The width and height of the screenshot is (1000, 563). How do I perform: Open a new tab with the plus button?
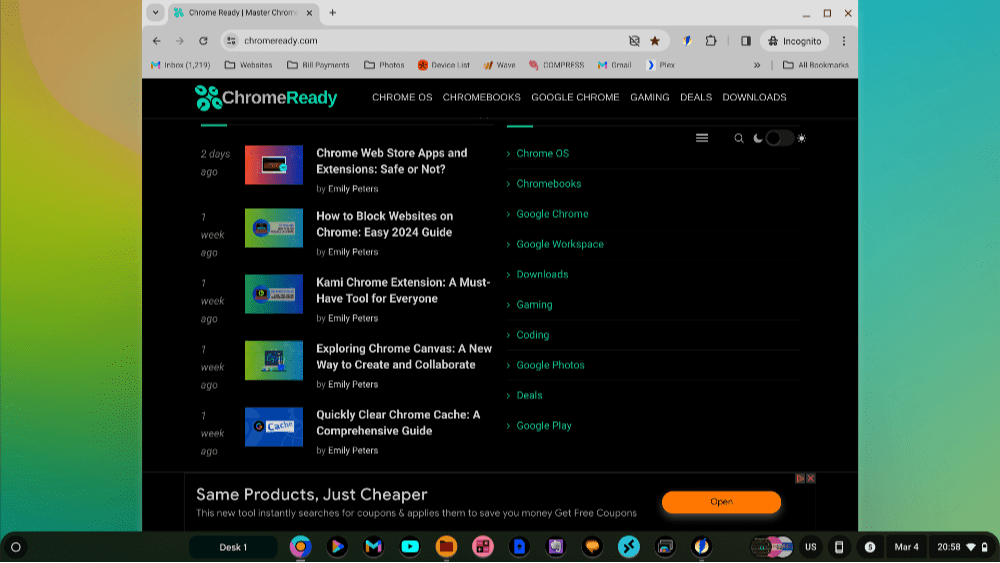(332, 13)
